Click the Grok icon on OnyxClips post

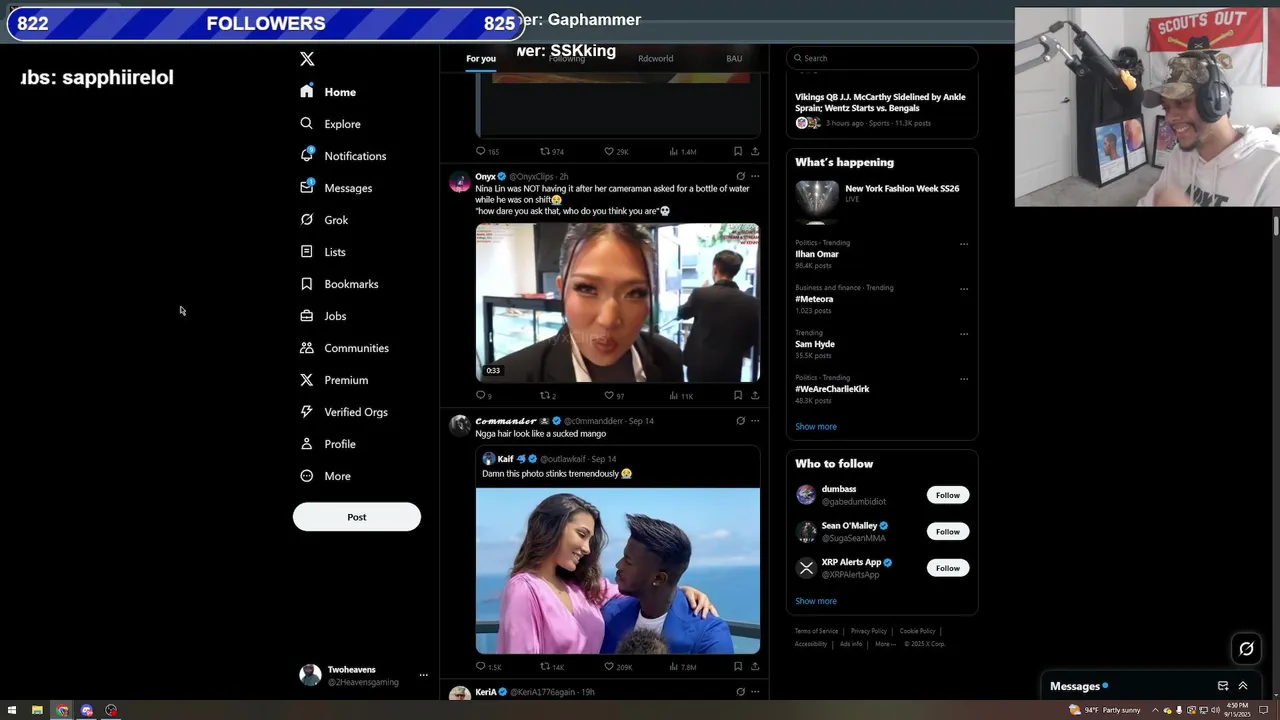[x=740, y=176]
